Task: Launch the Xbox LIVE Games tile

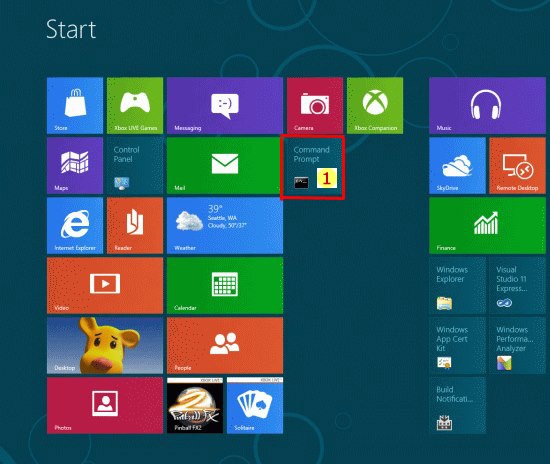Action: (x=135, y=106)
